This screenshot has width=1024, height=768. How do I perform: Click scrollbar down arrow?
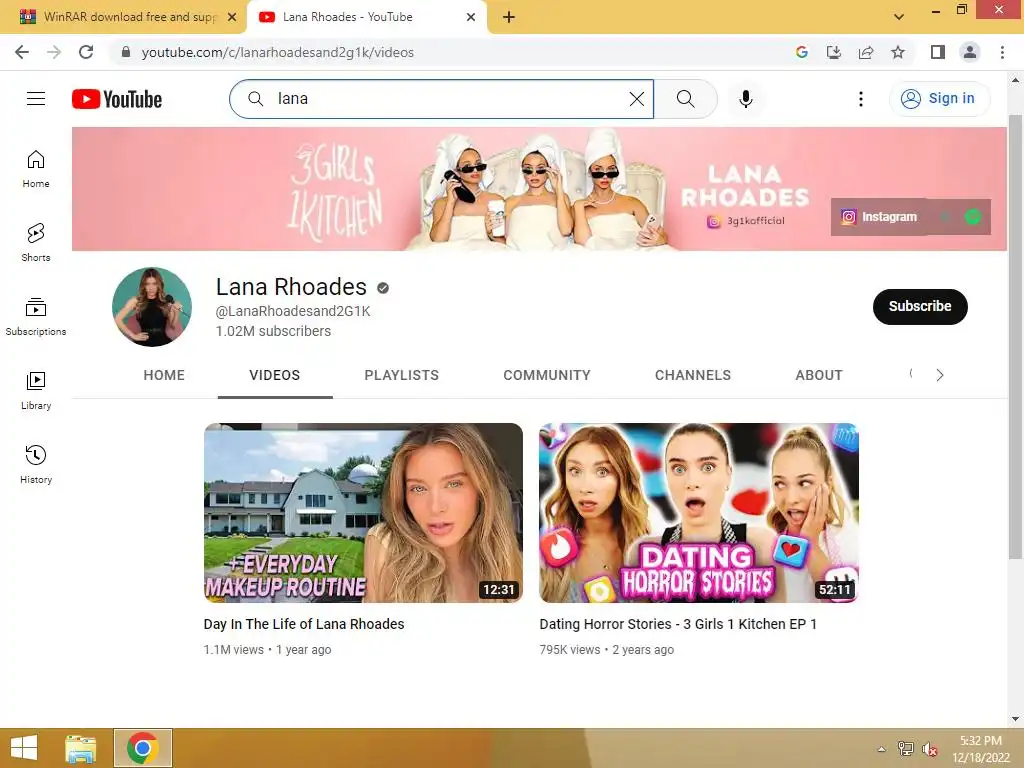coord(1015,719)
